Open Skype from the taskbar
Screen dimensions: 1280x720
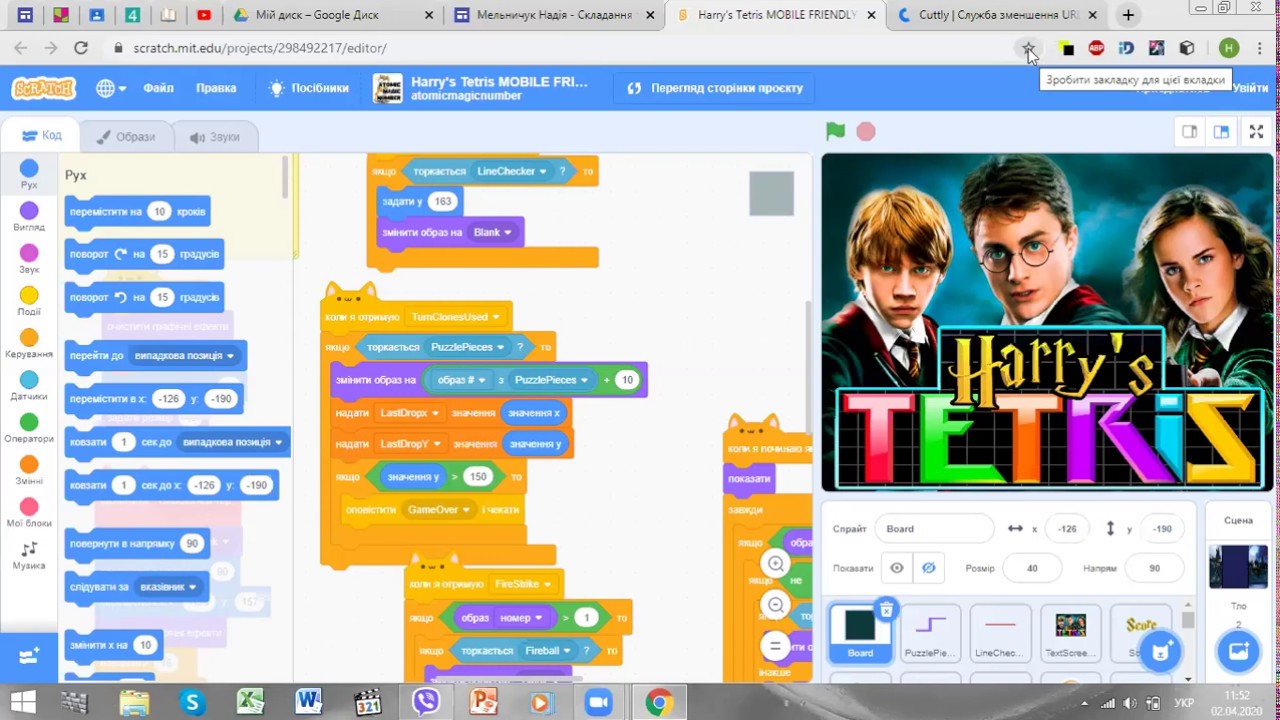[x=192, y=703]
